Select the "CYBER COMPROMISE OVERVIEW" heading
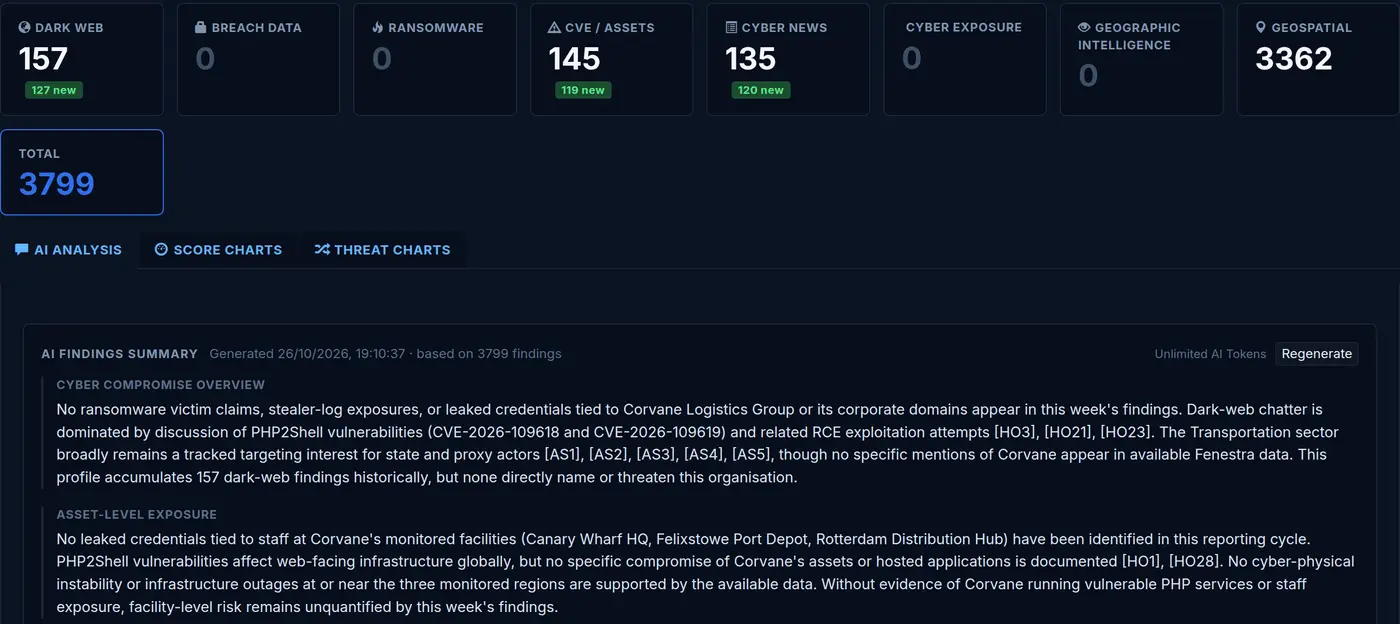 pos(161,385)
